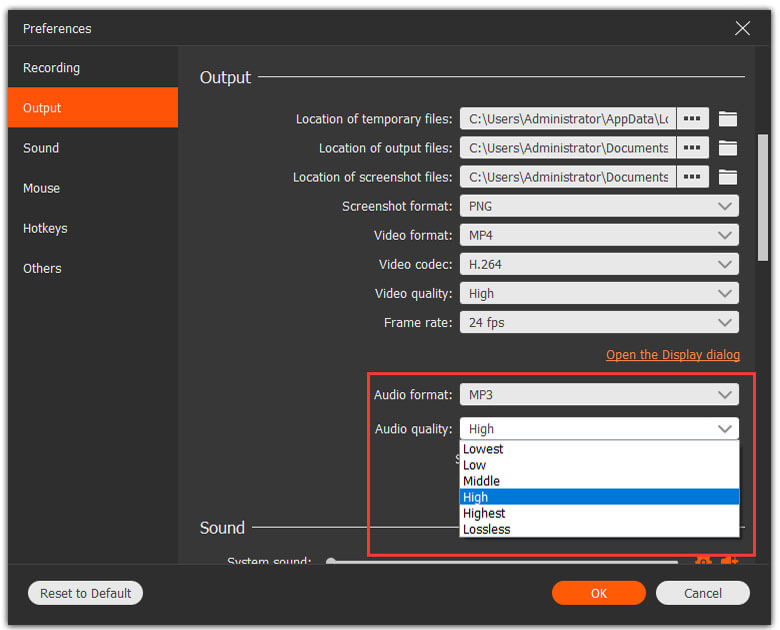Go to the Sound preferences tab
The width and height of the screenshot is (780, 630).
click(x=93, y=148)
